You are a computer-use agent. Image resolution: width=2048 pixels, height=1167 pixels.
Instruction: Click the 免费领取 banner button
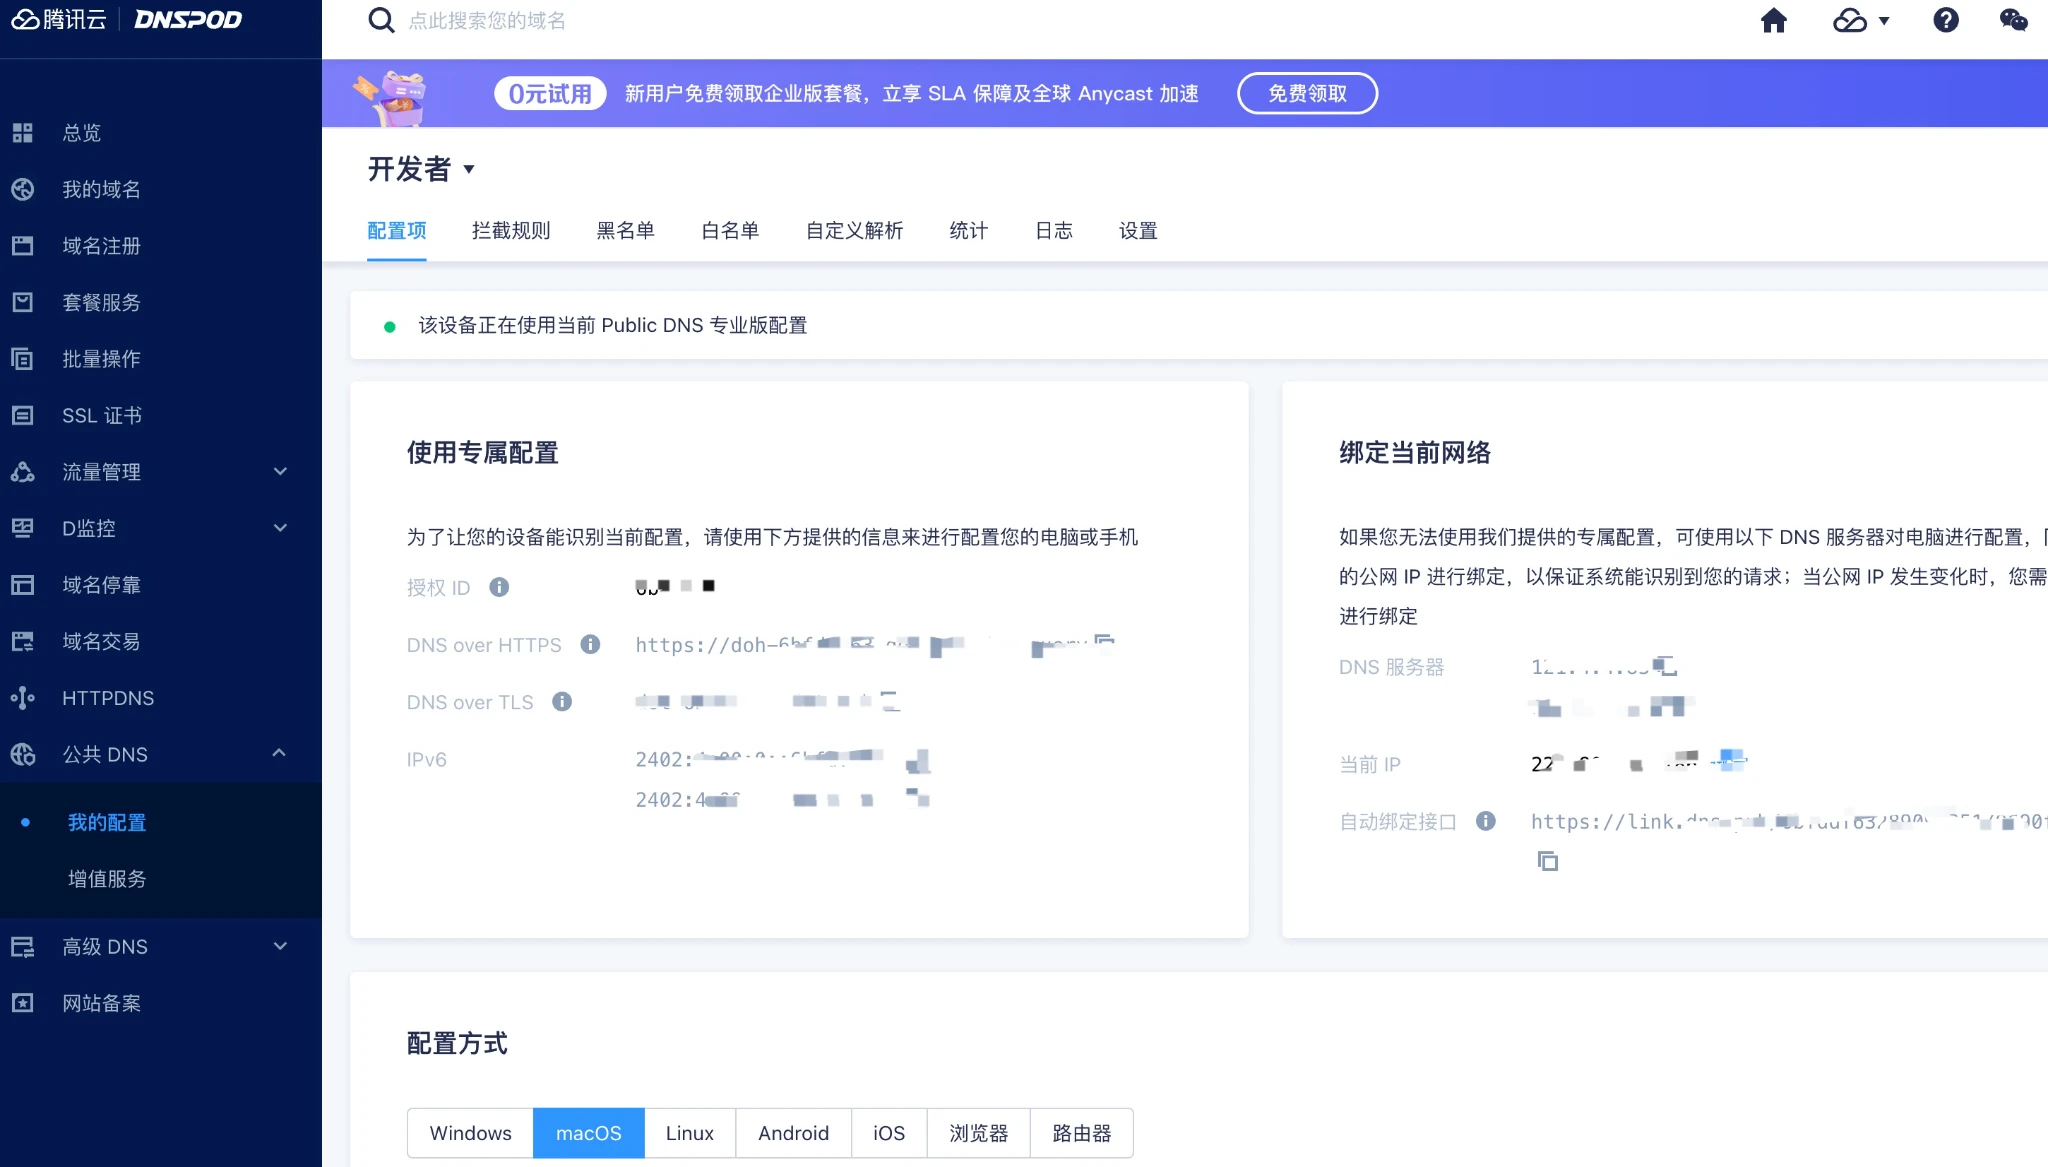[x=1307, y=93]
